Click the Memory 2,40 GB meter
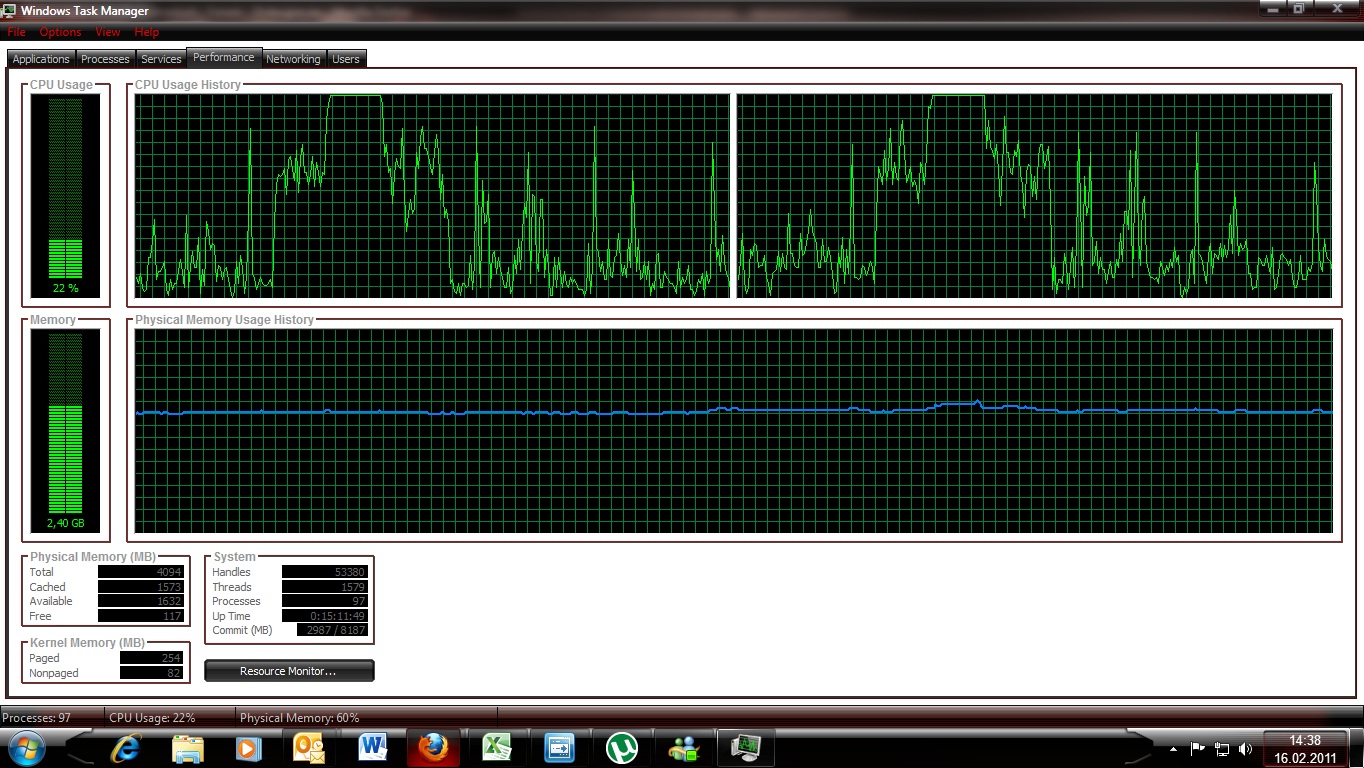 pos(65,432)
